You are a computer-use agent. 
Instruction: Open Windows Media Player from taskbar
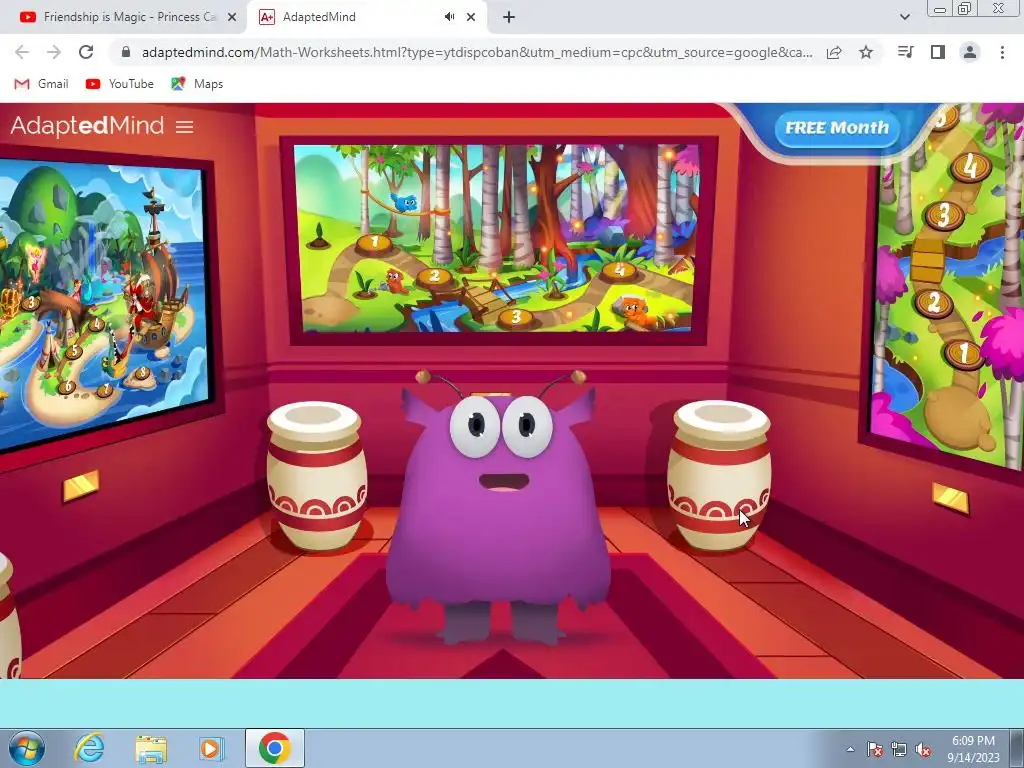click(212, 748)
